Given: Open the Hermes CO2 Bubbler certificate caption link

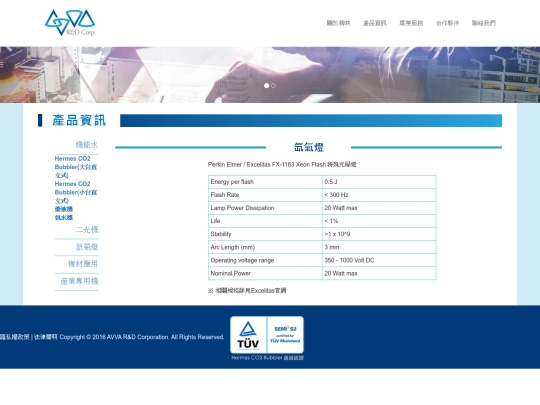Looking at the screenshot, I should (267, 358).
